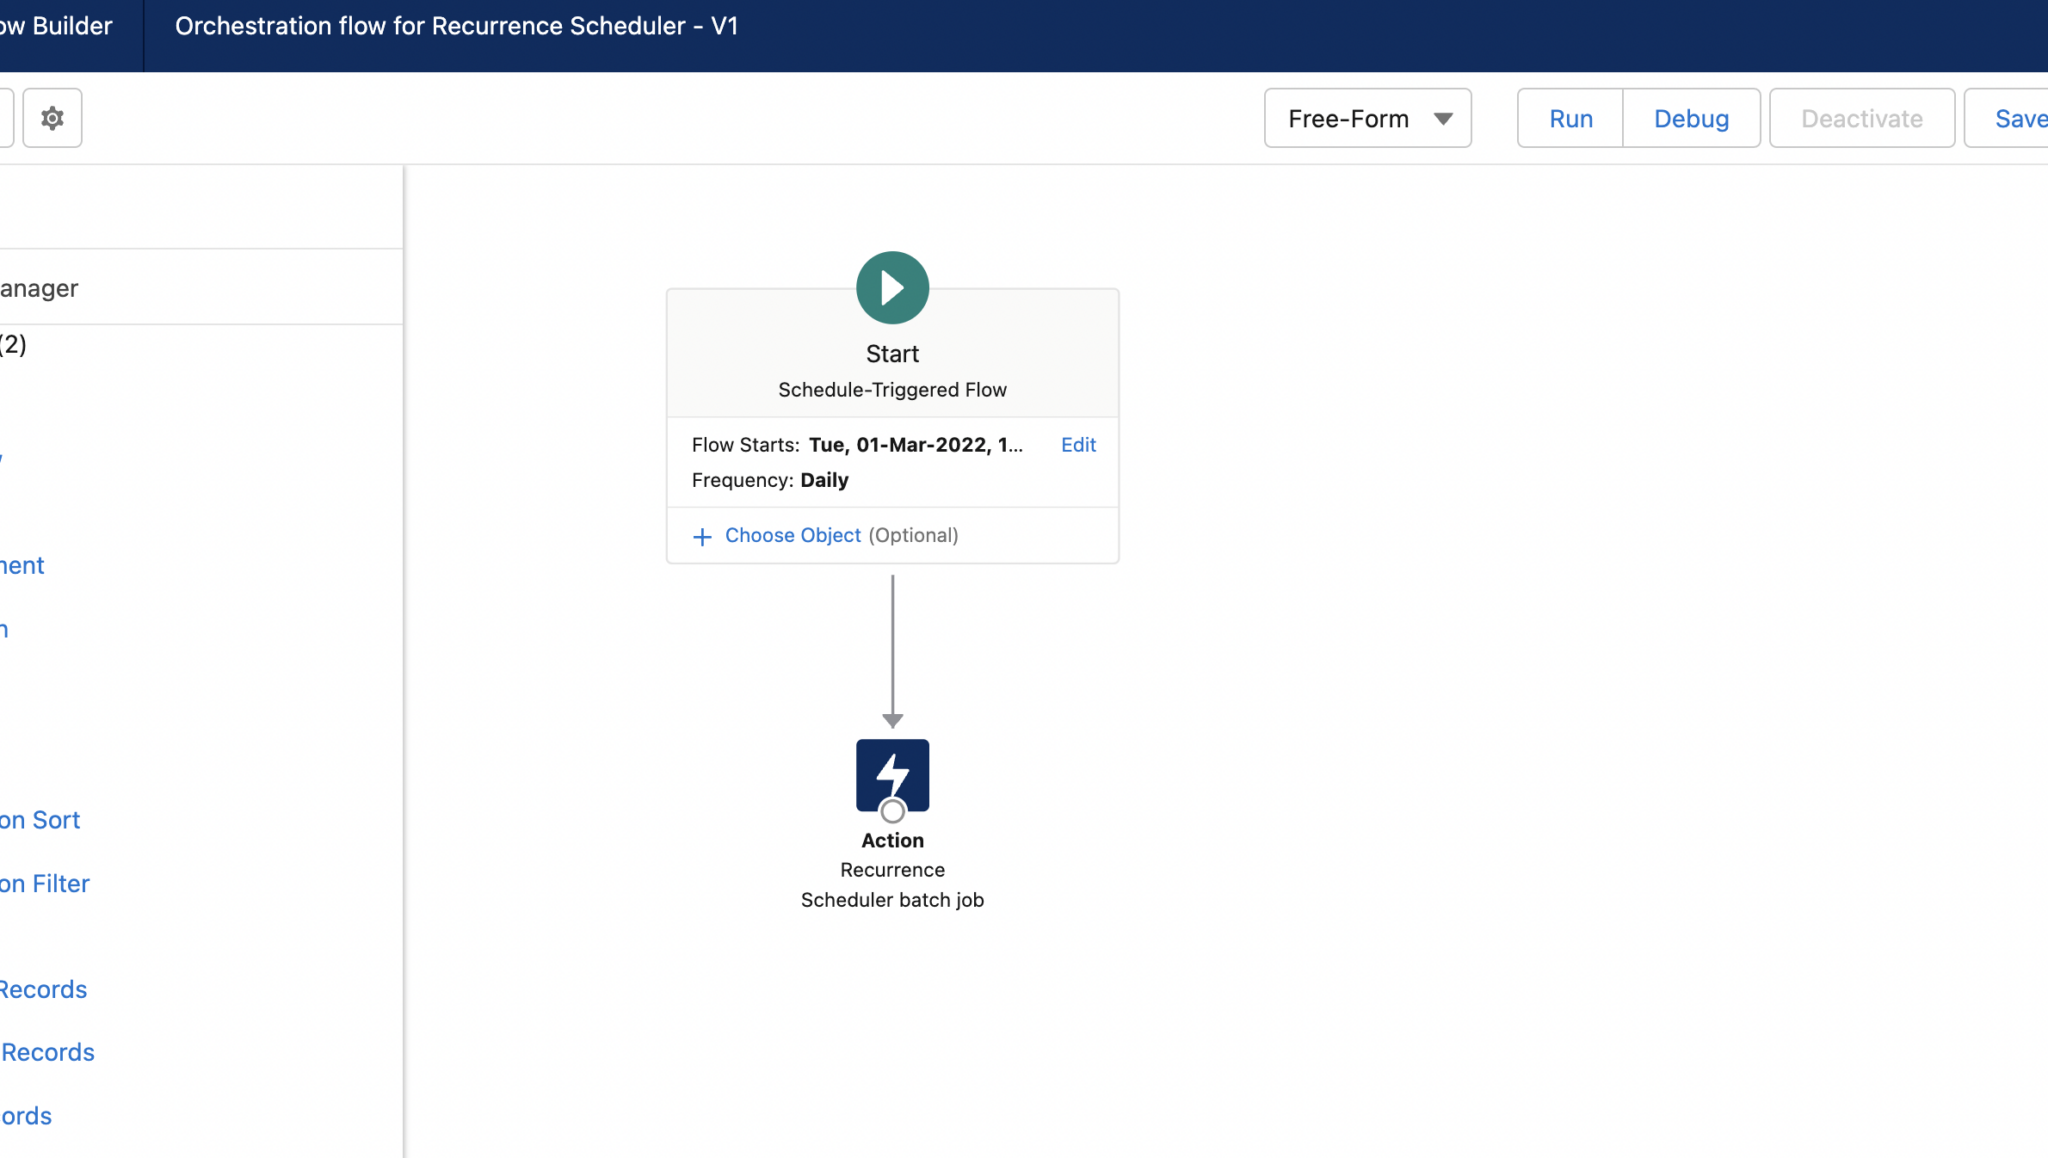Select Collection Filter in the toolbox

(x=43, y=883)
